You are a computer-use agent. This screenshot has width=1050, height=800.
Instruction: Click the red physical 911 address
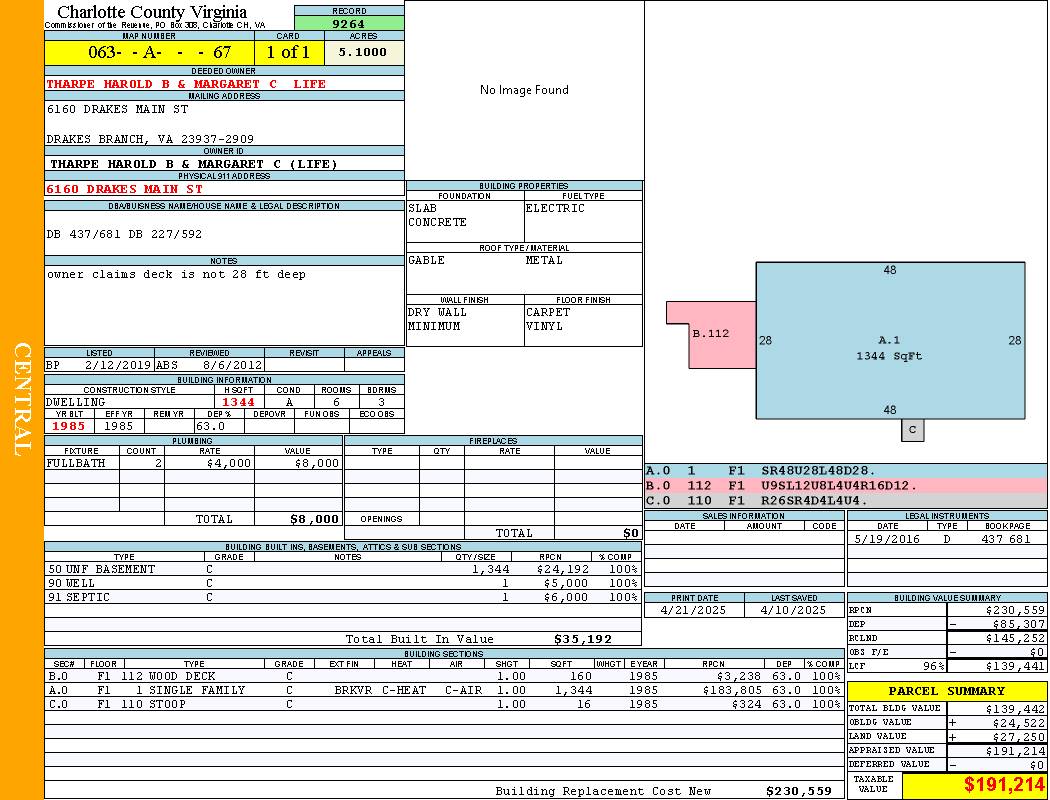click(125, 188)
